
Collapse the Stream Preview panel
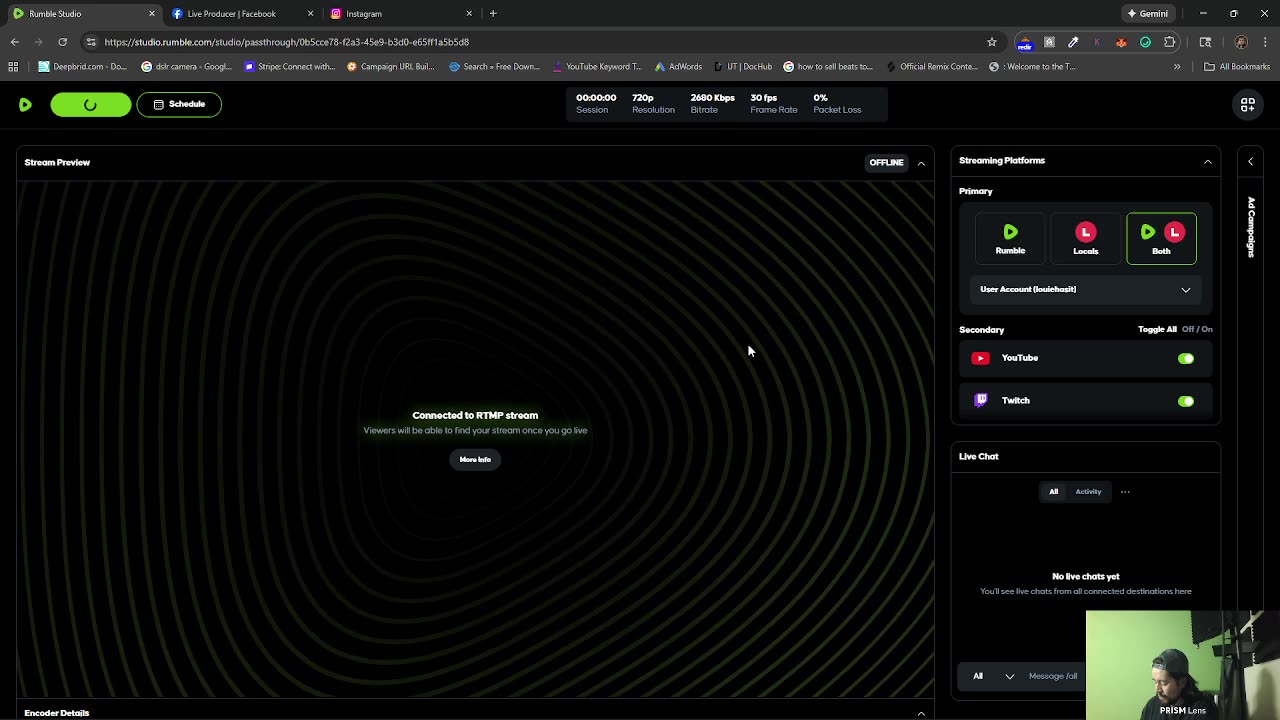pyautogui.click(x=921, y=163)
